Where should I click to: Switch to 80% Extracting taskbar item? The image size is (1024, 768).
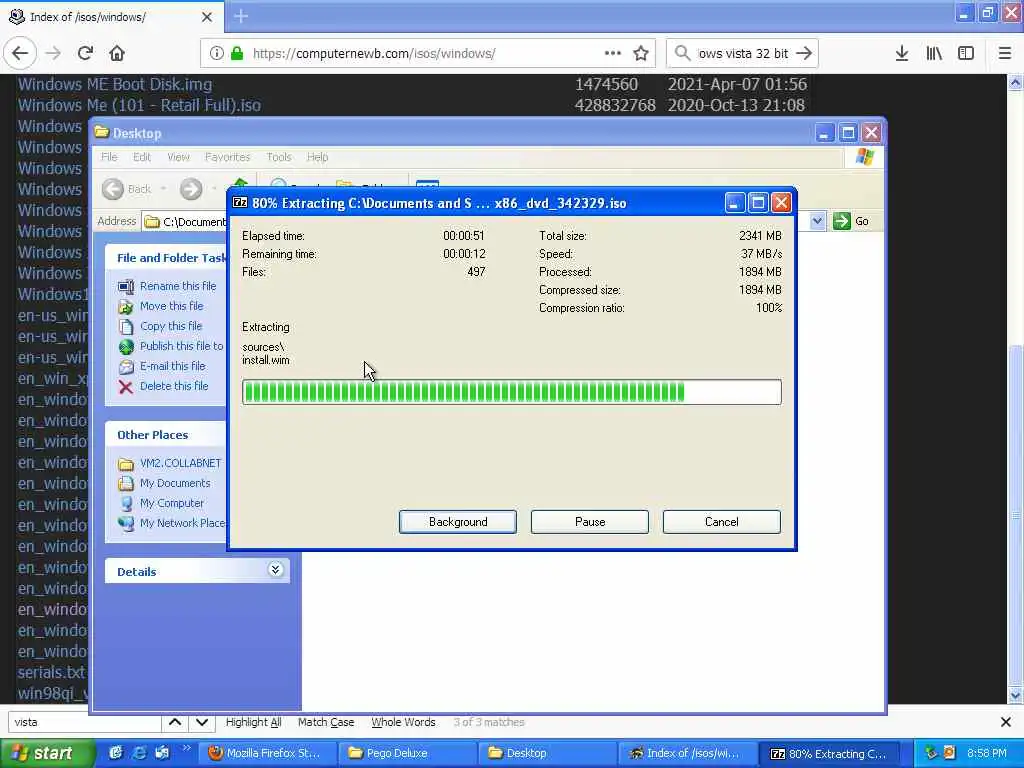[x=829, y=754]
